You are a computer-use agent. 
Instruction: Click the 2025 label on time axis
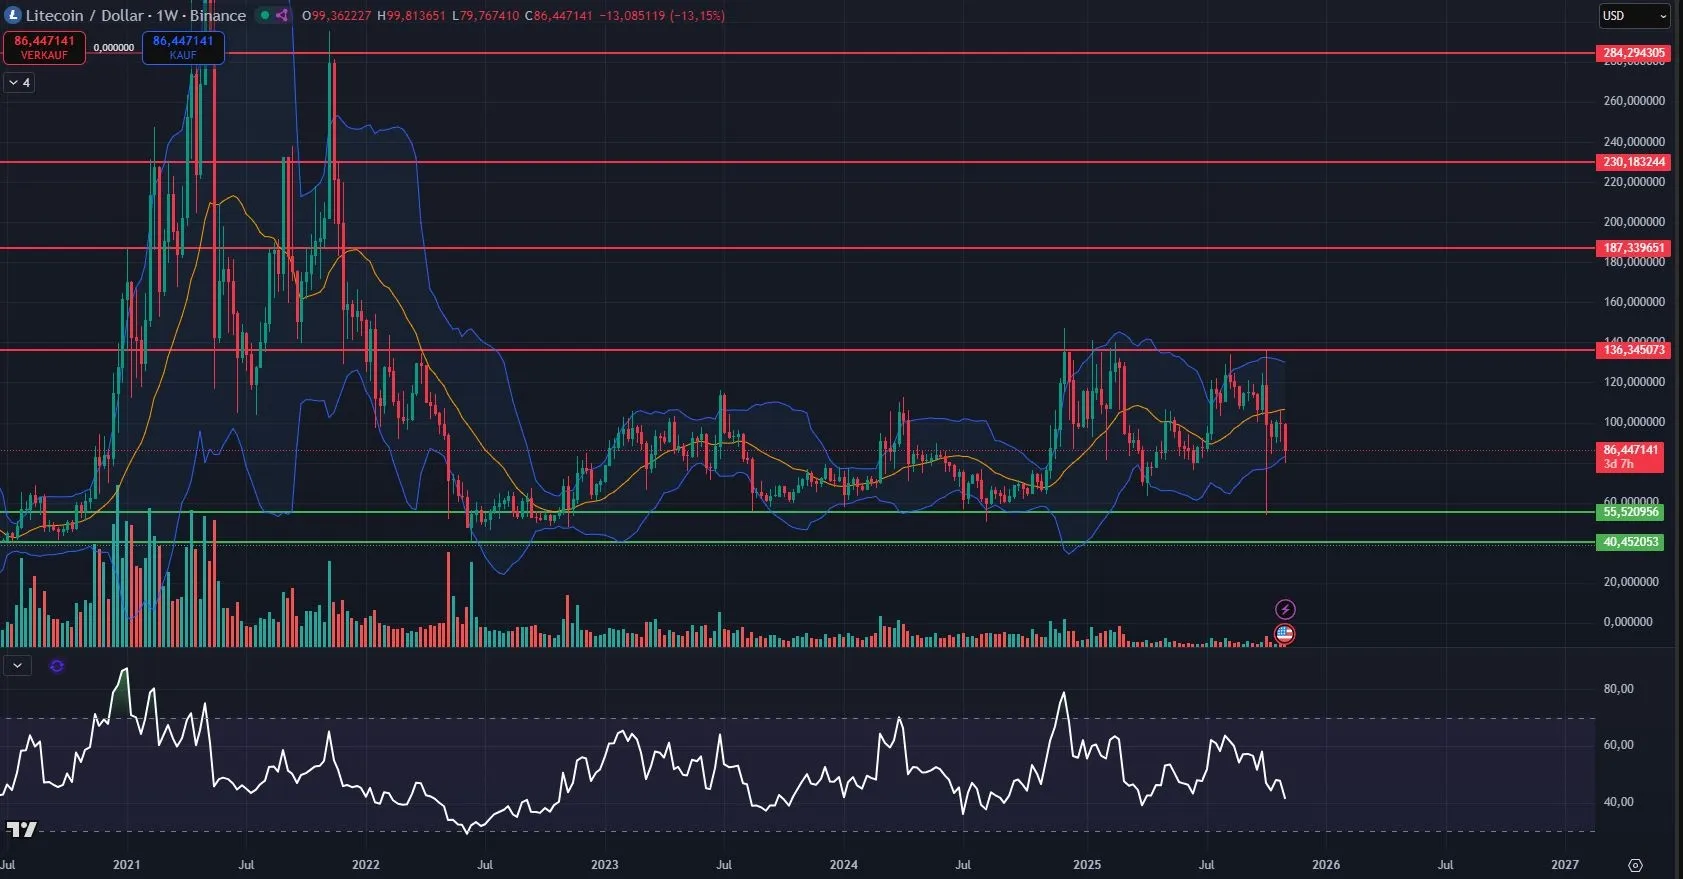point(1087,865)
